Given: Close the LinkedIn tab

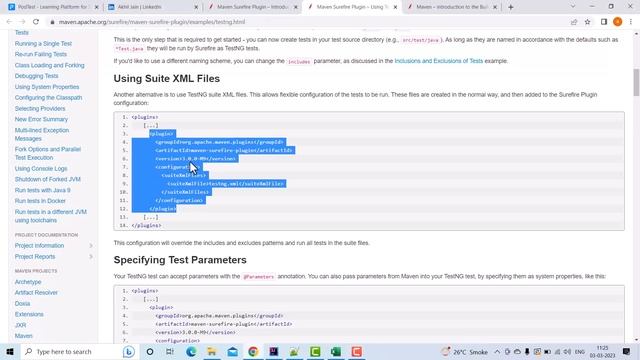Looking at the screenshot, I should (196, 7).
